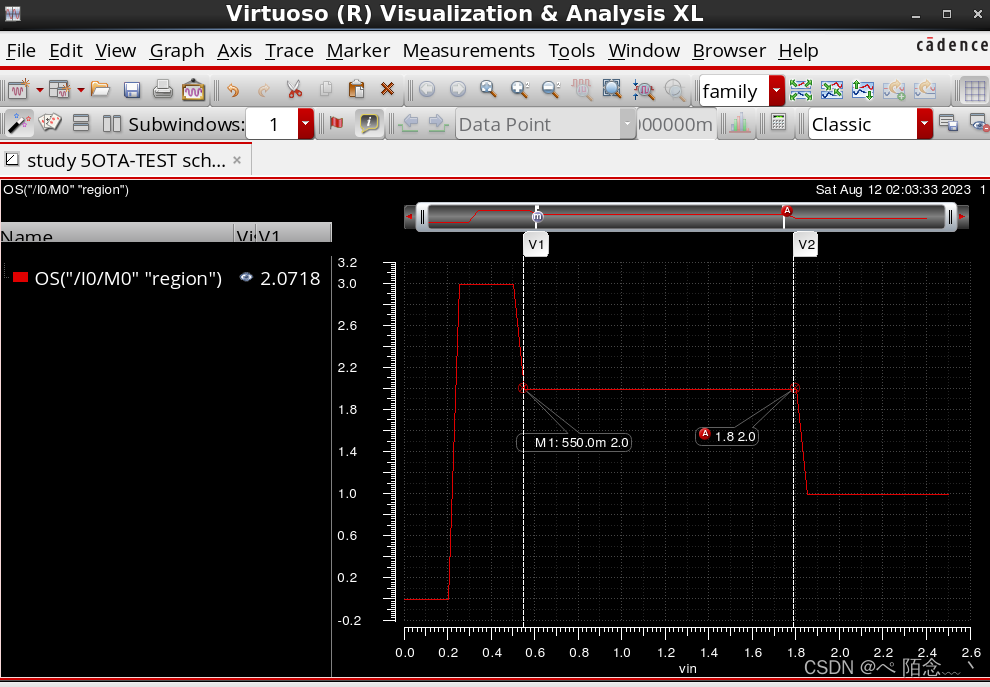Open the histogram plot tool
This screenshot has height=687, width=990.
740,122
